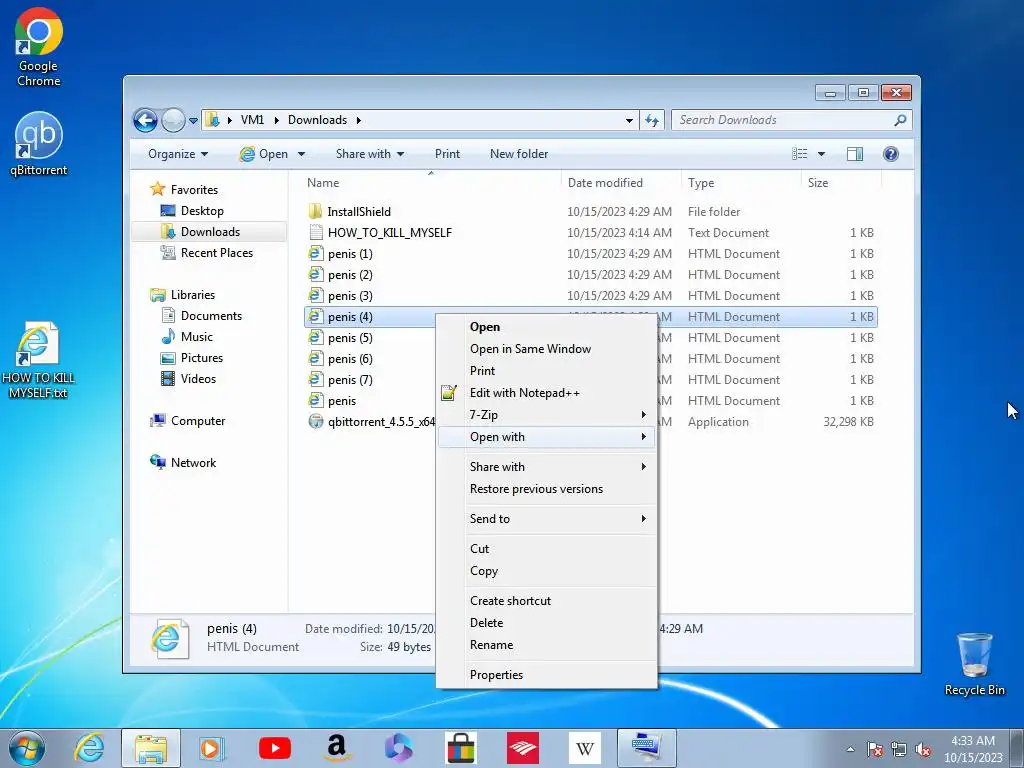Image resolution: width=1024 pixels, height=768 pixels.
Task: Open Explorer help question mark
Action: [891, 154]
